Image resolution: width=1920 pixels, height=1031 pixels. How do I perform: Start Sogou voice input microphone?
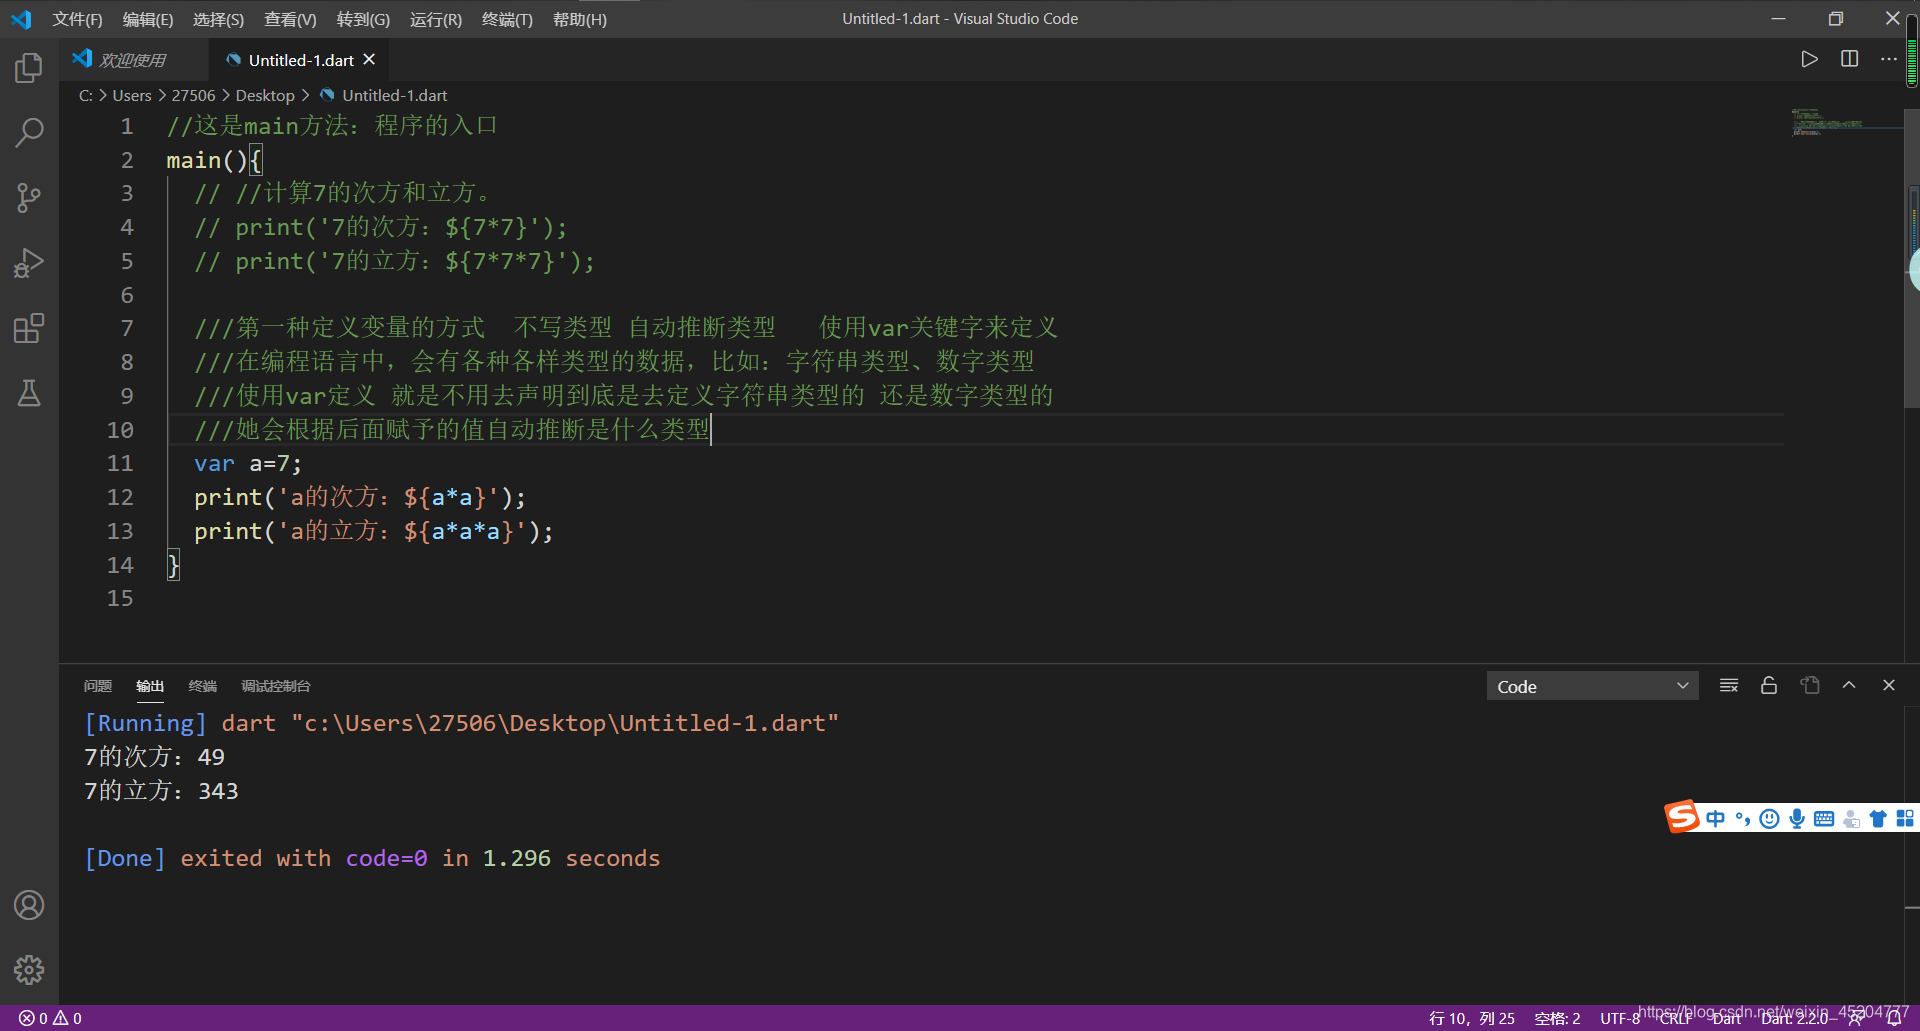point(1797,819)
